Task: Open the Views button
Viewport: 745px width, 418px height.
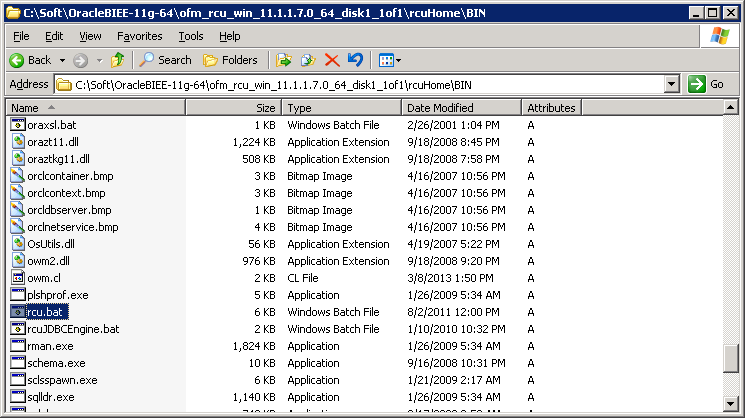Action: coord(386,60)
